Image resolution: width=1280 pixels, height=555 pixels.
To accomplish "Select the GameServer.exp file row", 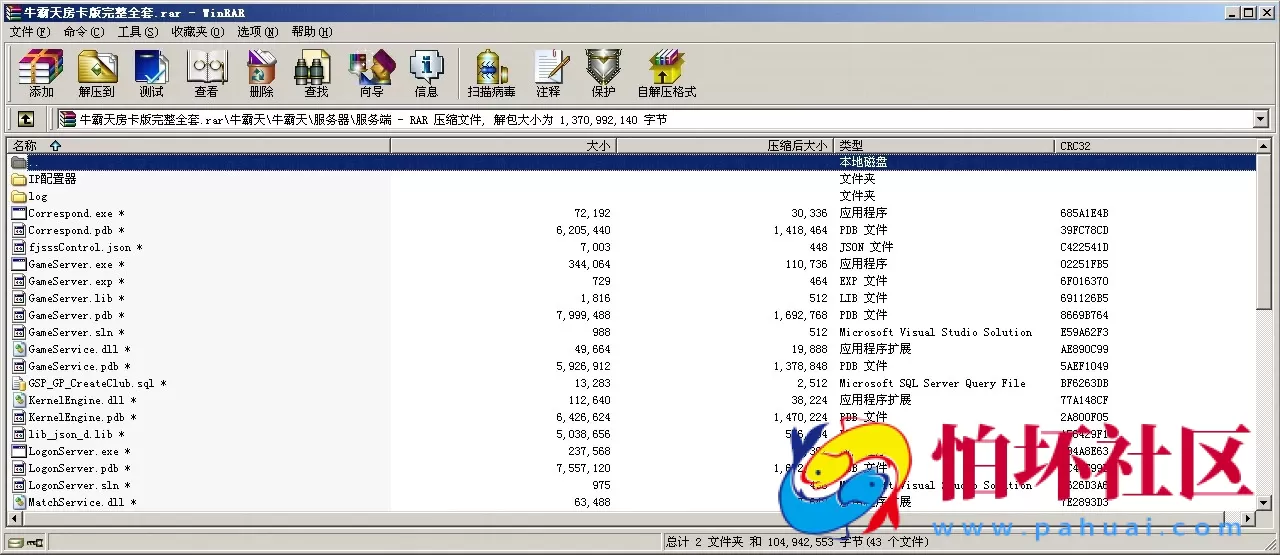I will (632, 281).
